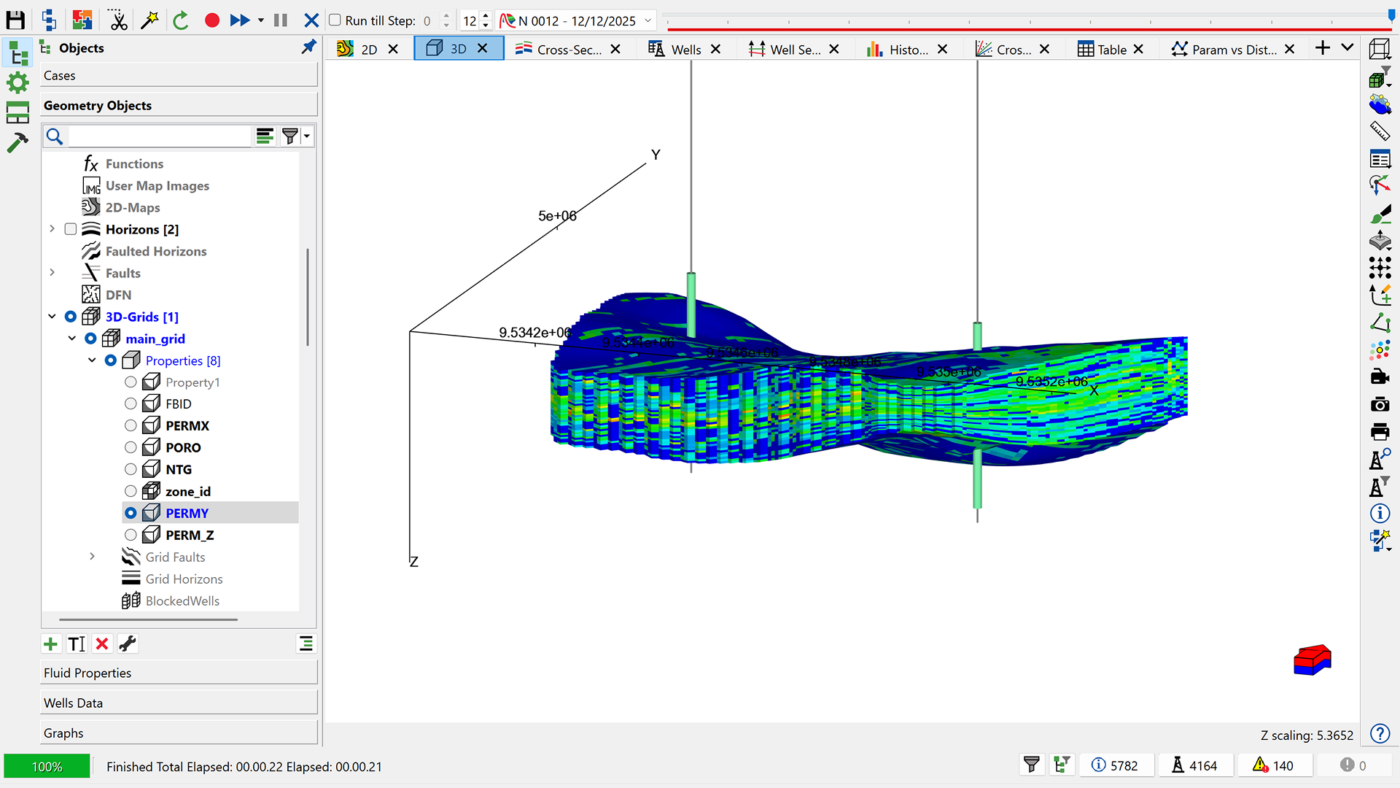Click the time step slider handle

point(1391,18)
